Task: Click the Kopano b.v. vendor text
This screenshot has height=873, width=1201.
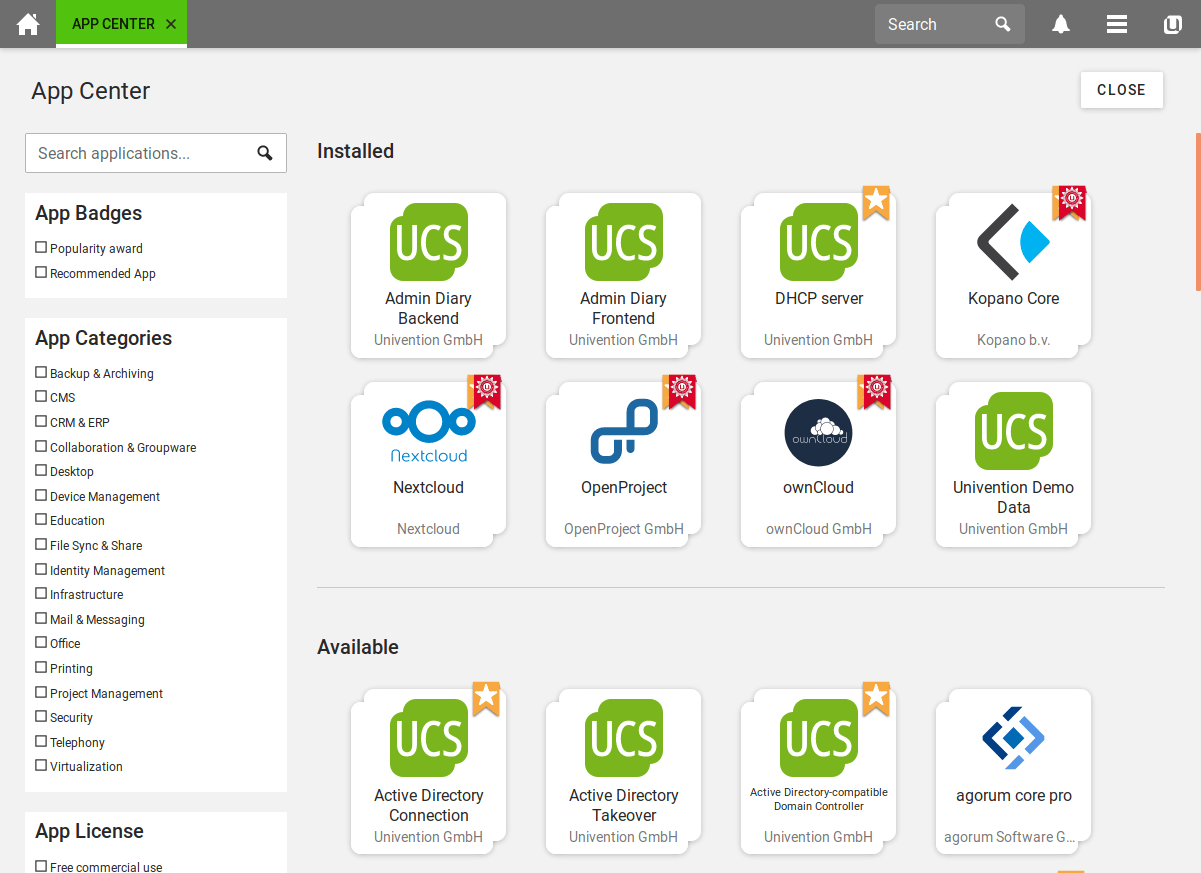Action: pos(1014,340)
